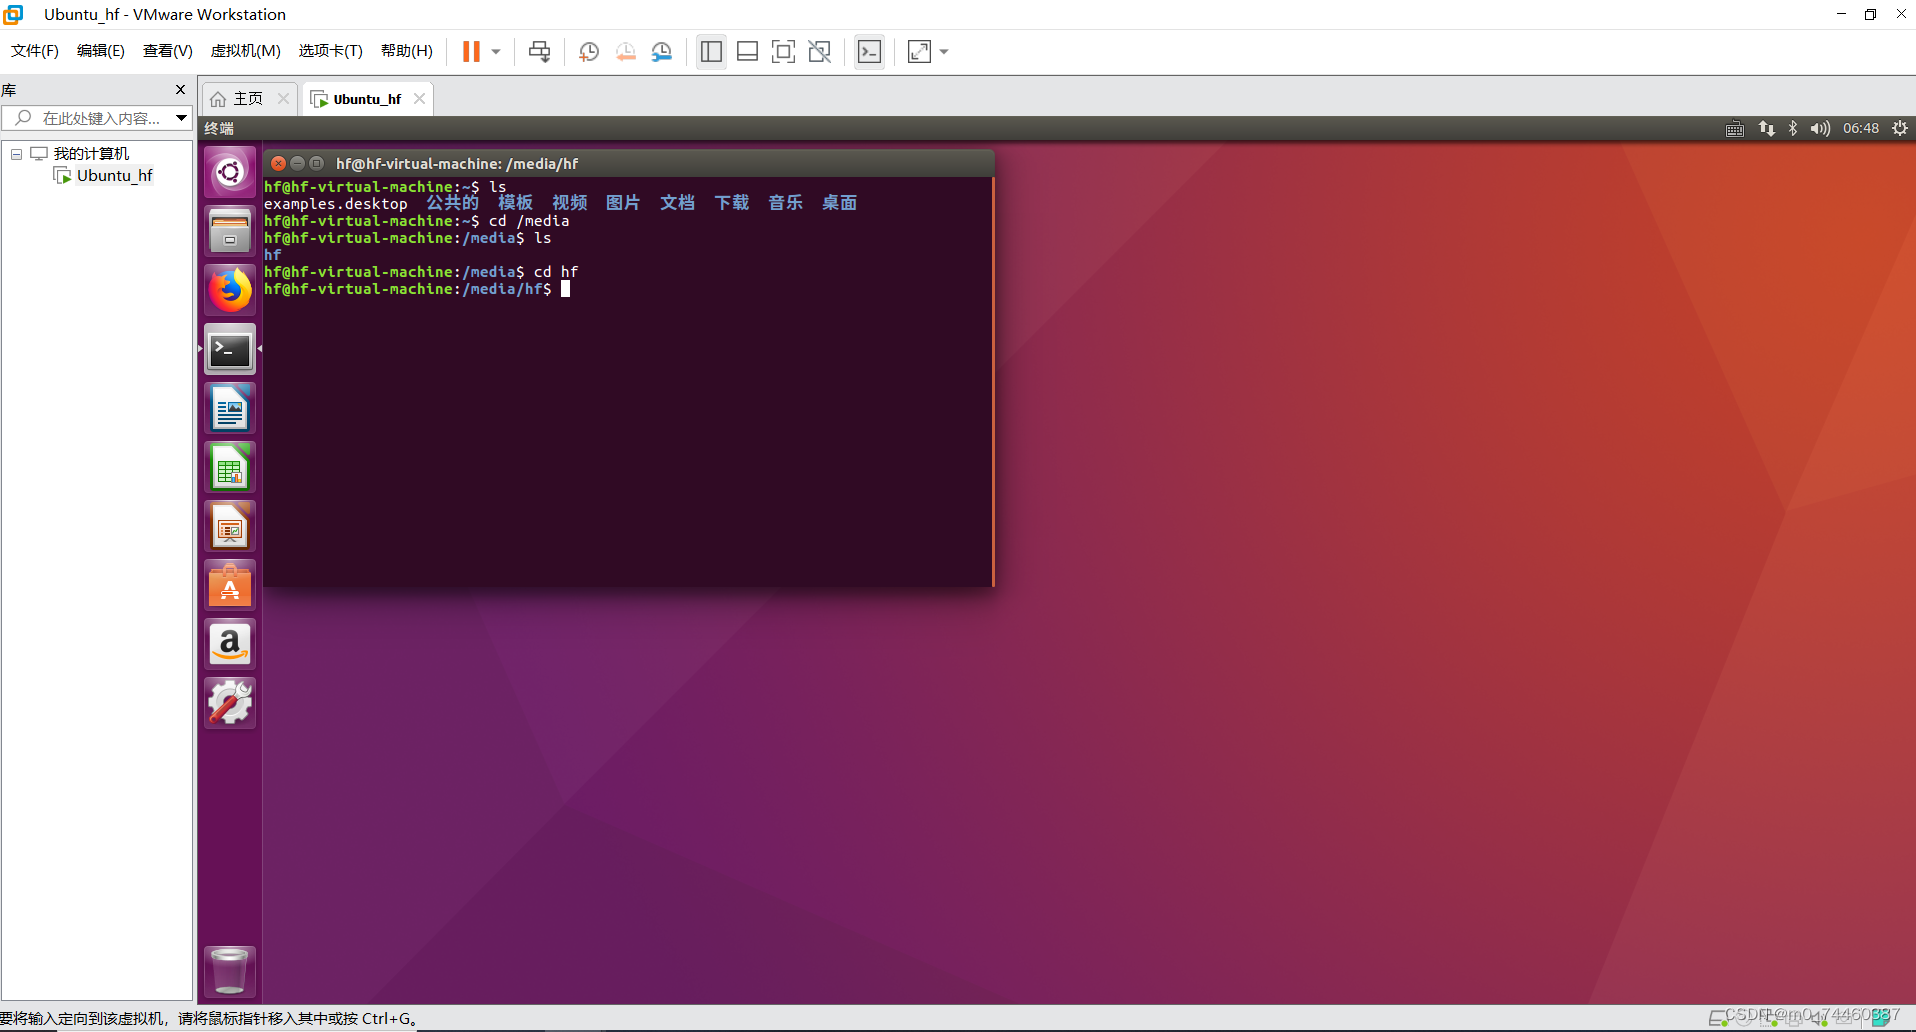The width and height of the screenshot is (1916, 1032).
Task: Open the Trash in launcher
Action: pyautogui.click(x=230, y=971)
